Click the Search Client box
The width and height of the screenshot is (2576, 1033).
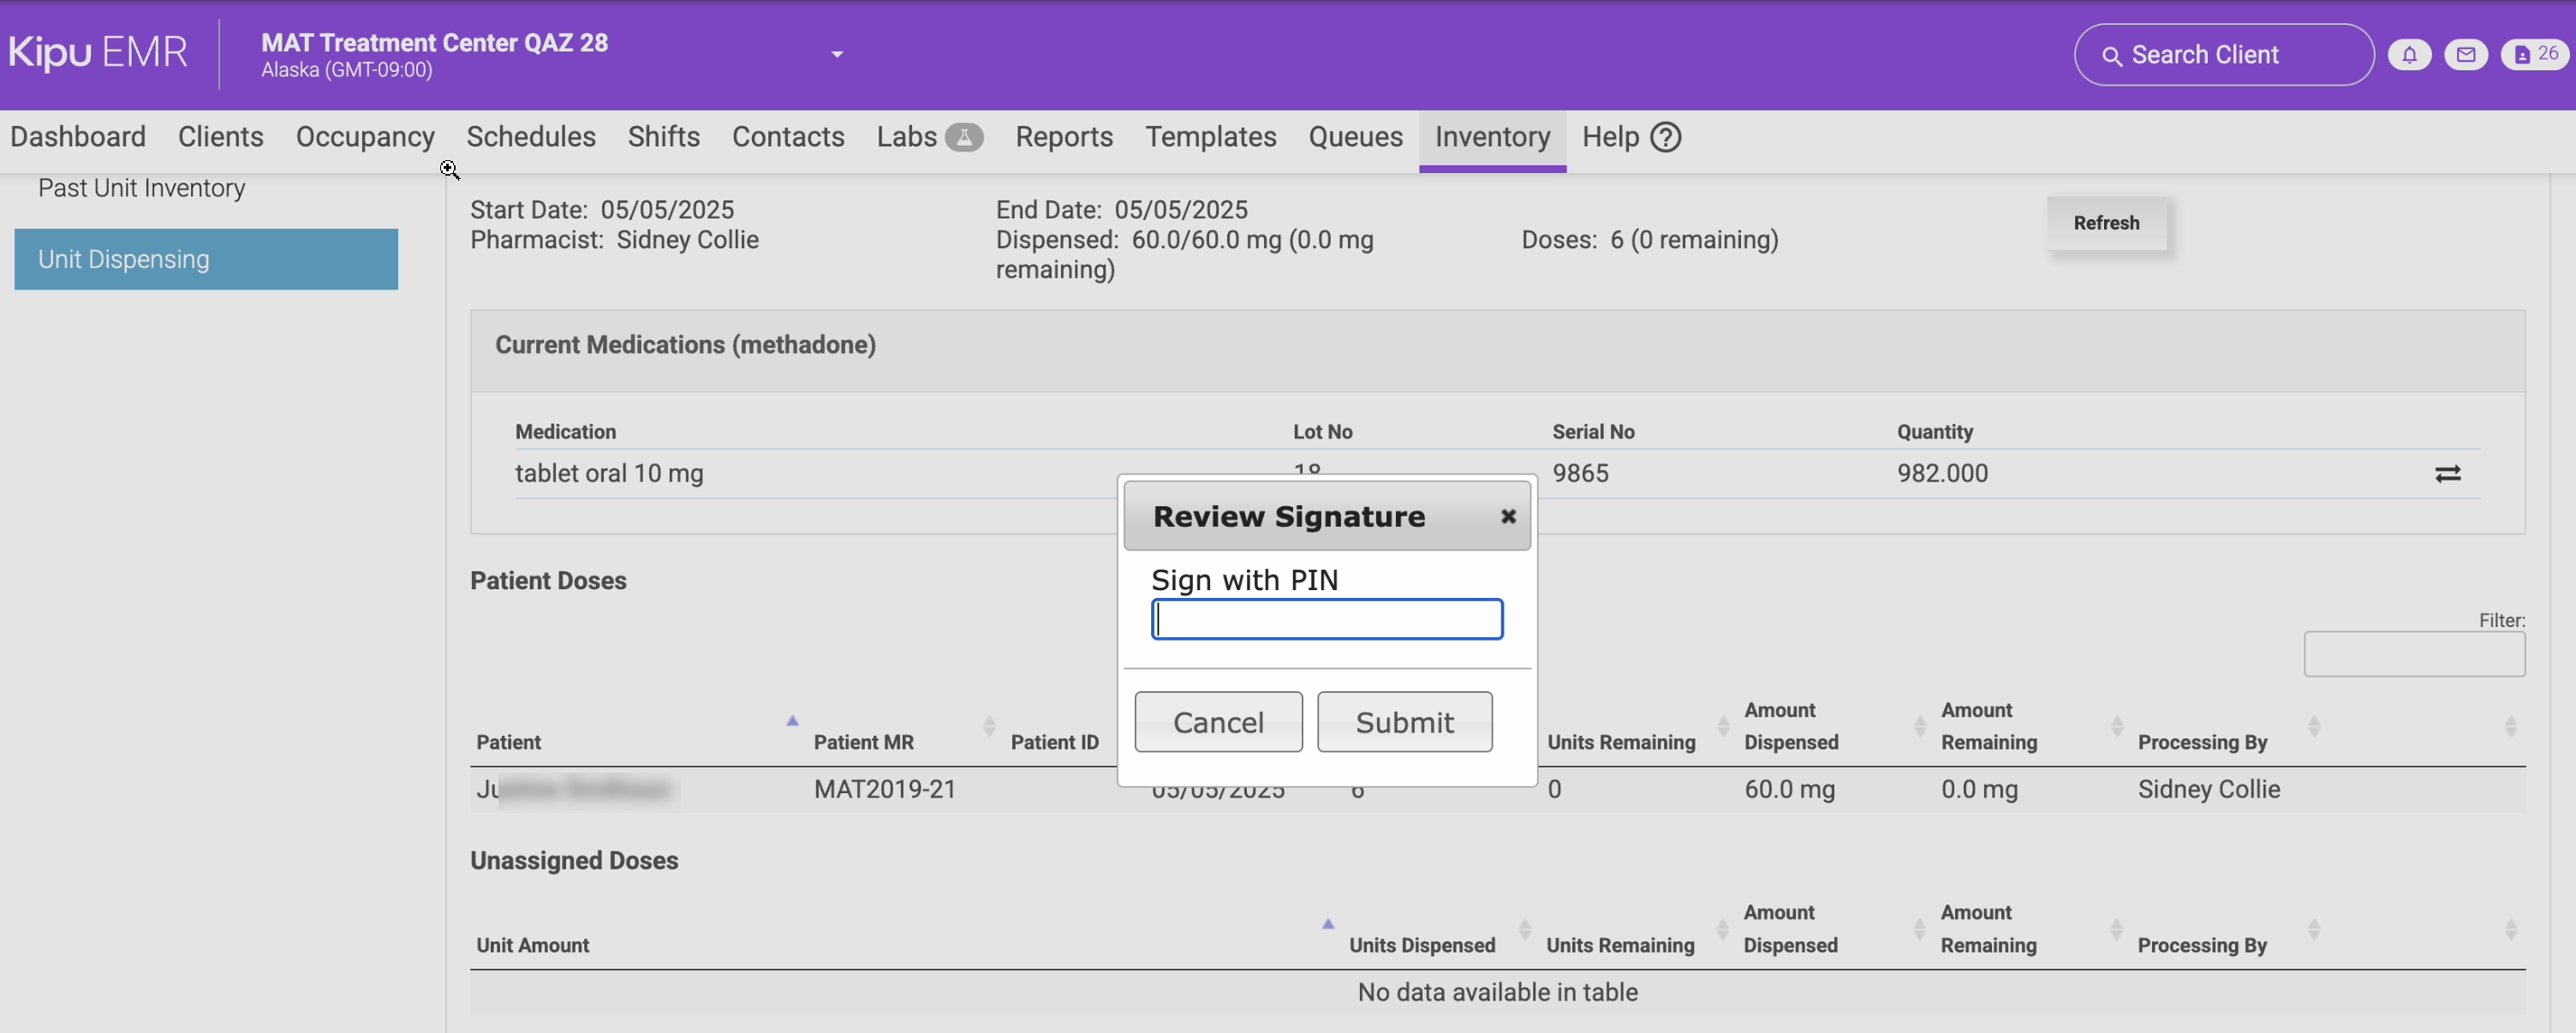point(2222,55)
